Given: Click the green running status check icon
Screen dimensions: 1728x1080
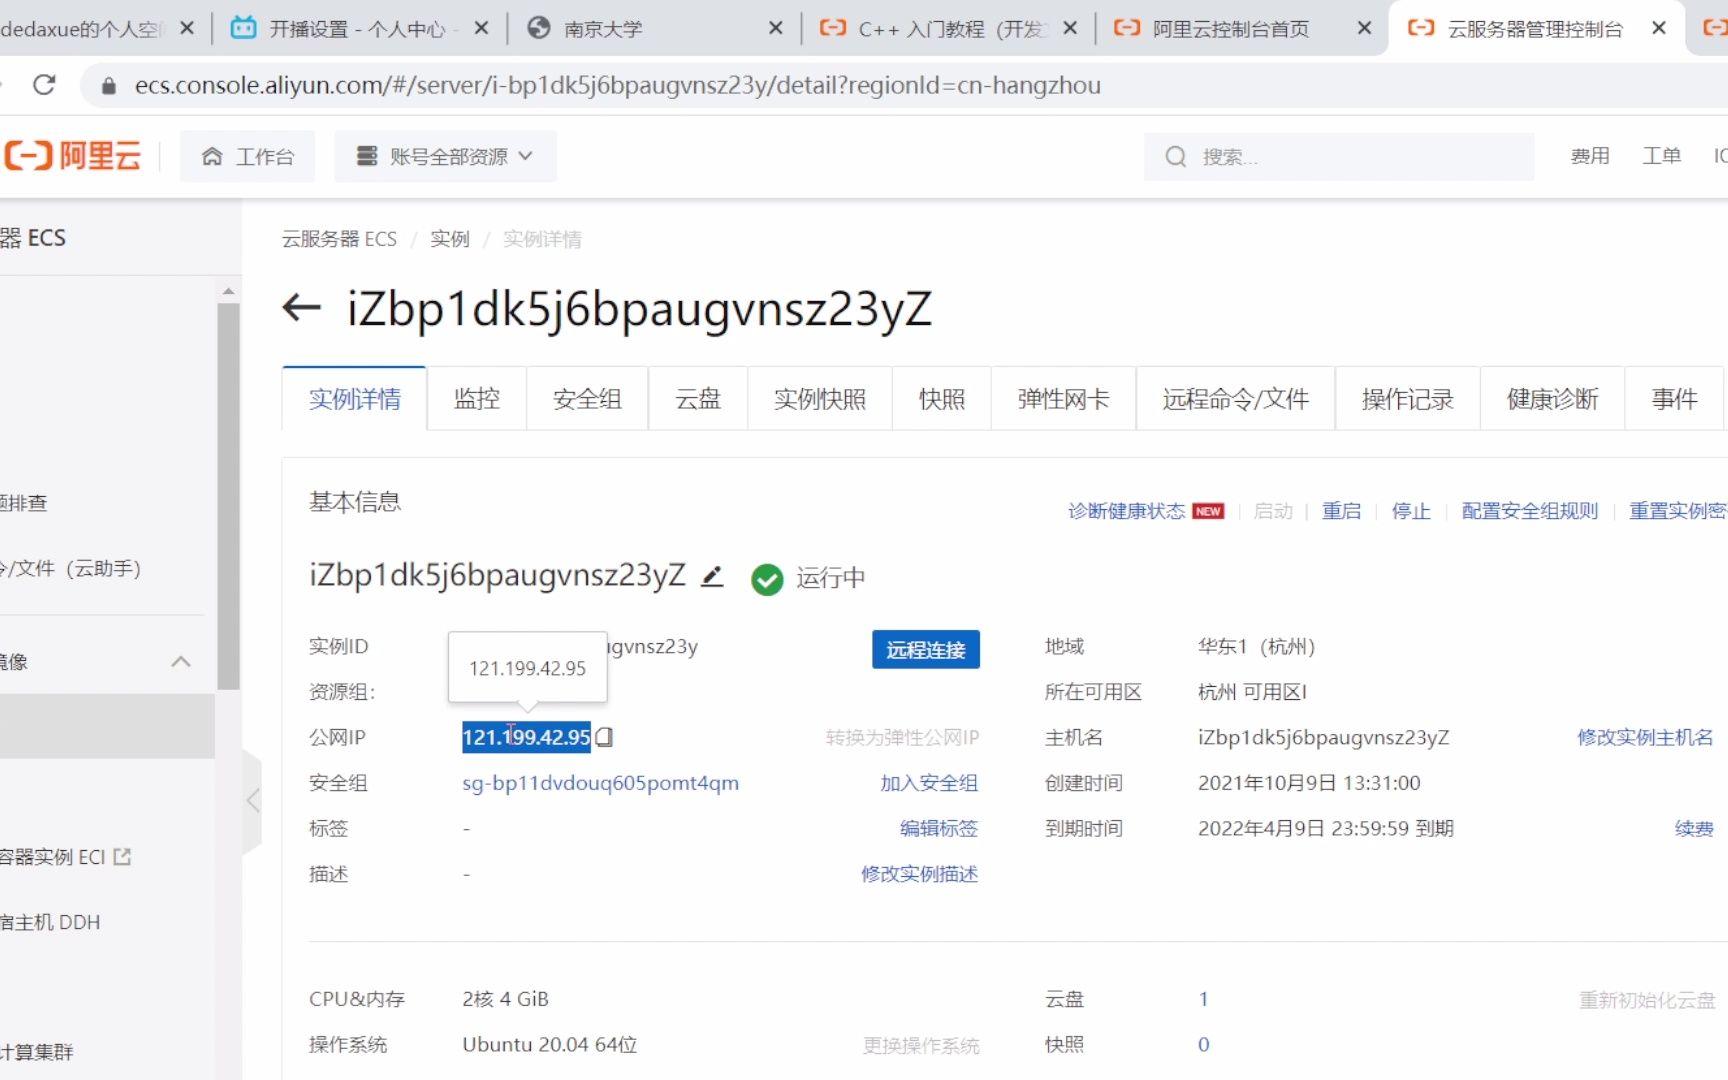Looking at the screenshot, I should (767, 579).
